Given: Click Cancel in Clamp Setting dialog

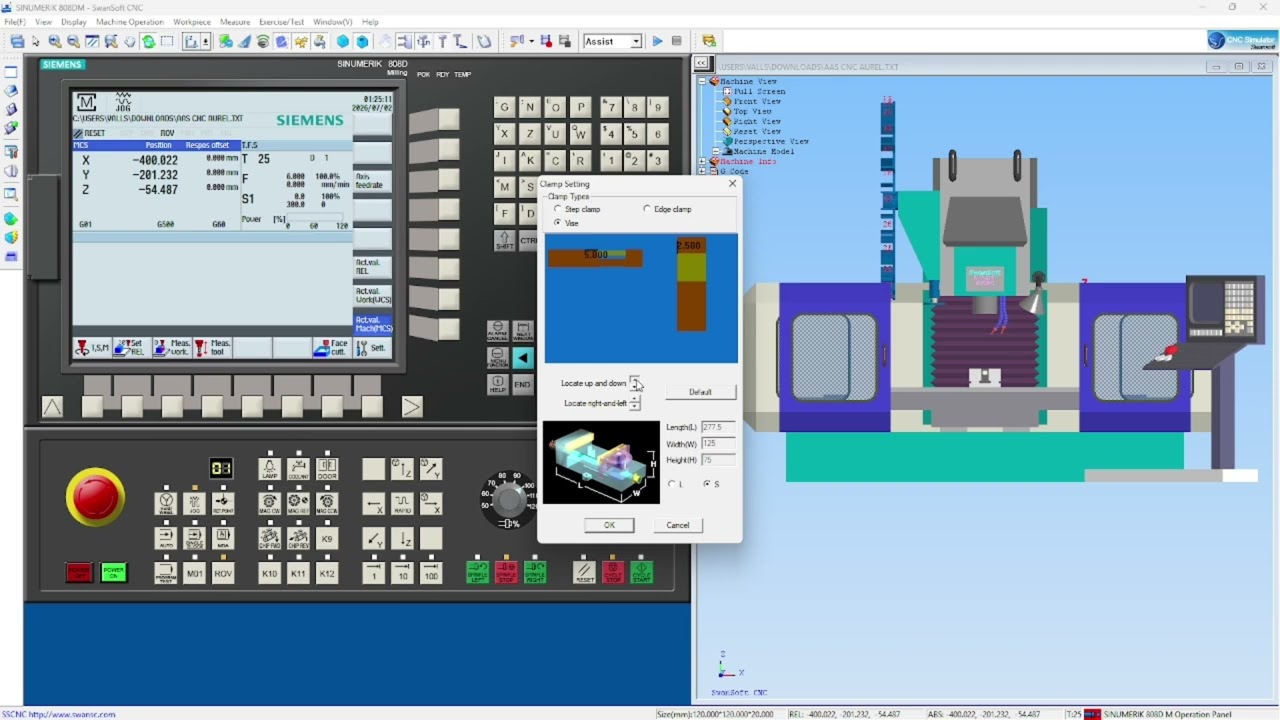Looking at the screenshot, I should pos(678,525).
